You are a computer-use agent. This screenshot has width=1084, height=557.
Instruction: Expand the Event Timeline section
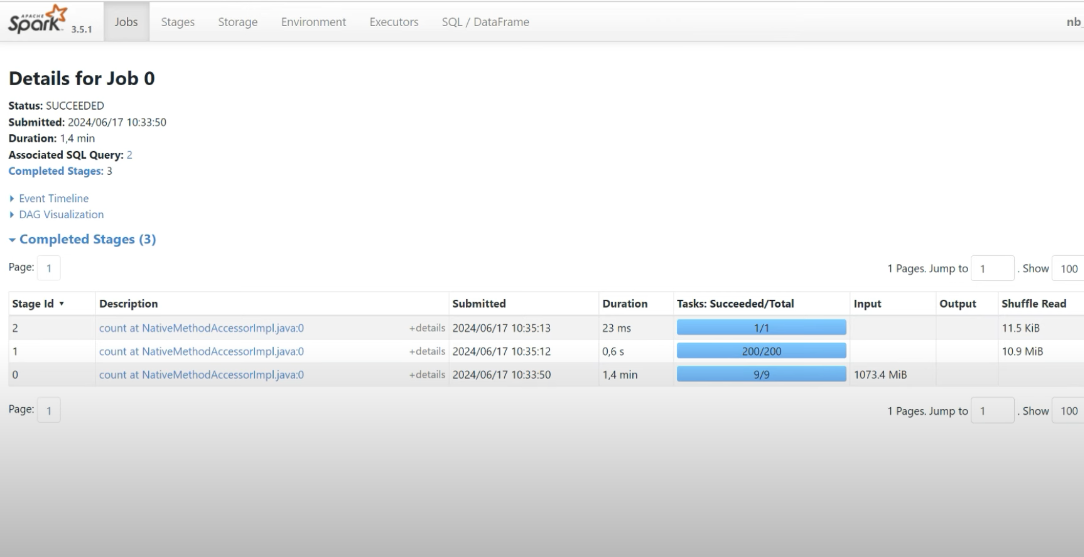coord(53,199)
